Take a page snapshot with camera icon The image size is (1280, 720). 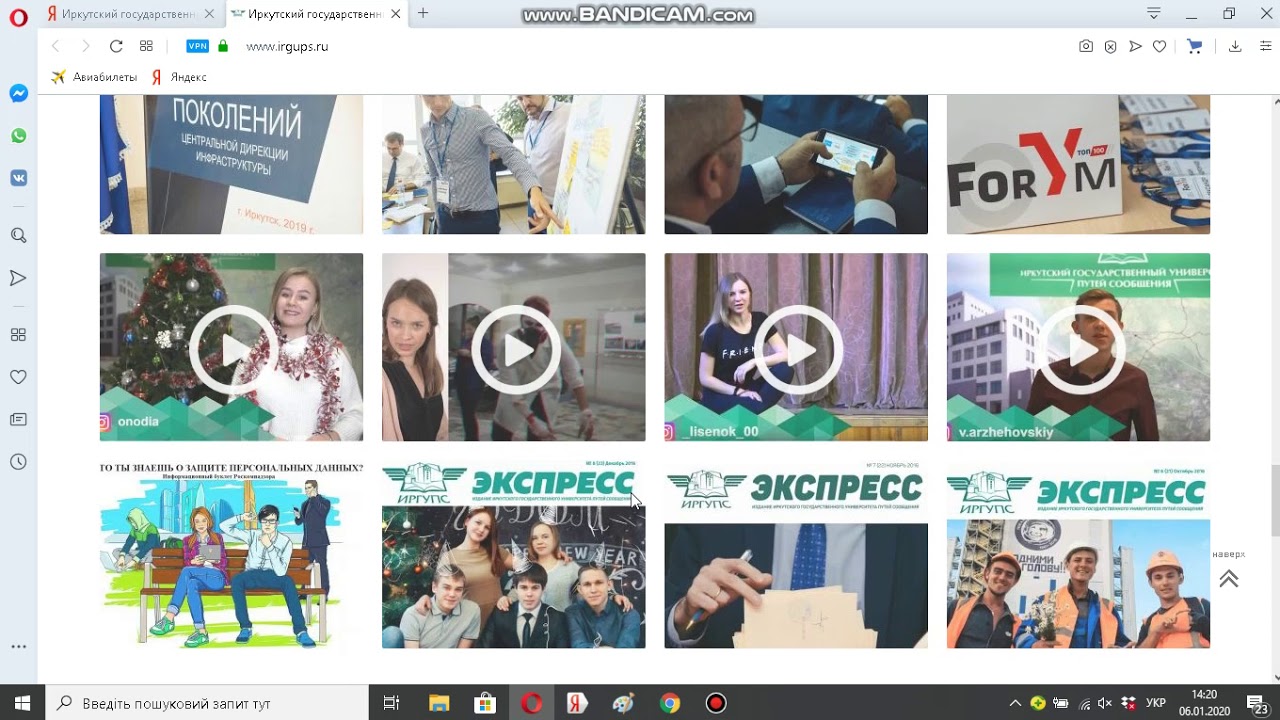point(1086,46)
